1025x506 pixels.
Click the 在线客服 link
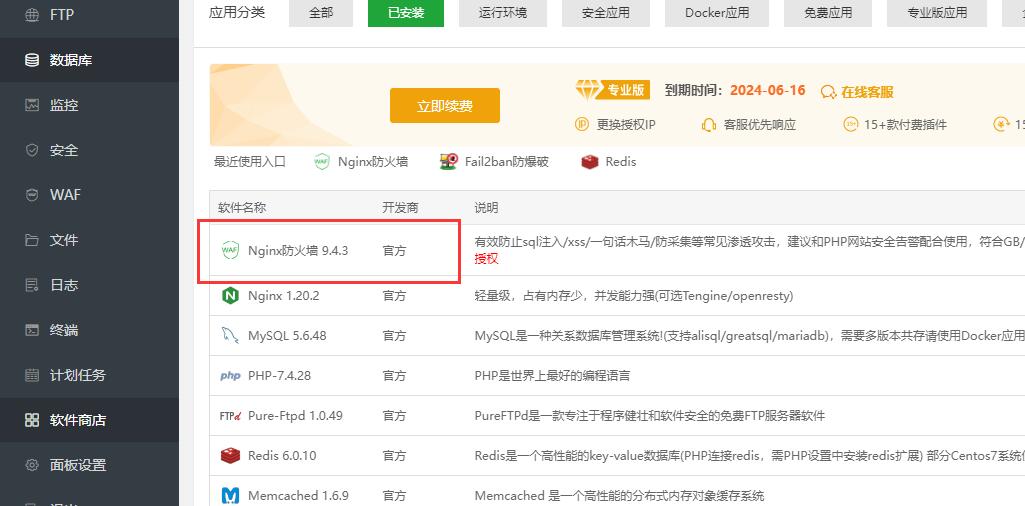(867, 92)
